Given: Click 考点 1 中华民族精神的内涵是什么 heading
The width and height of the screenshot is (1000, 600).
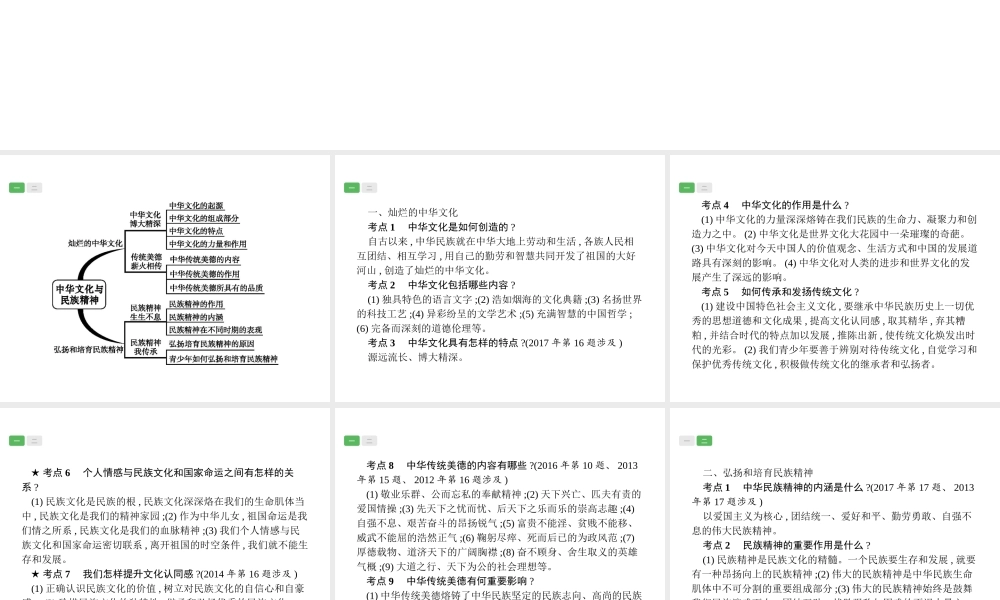Looking at the screenshot, I should (834, 495).
